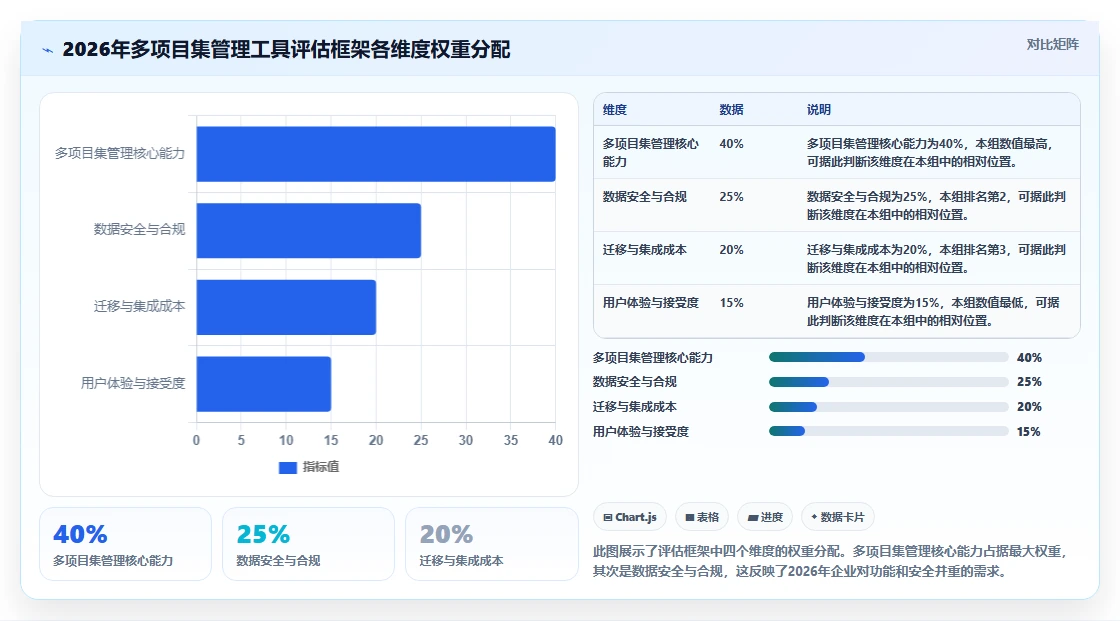Click the 多项目集管理核心能力 y-axis label
The image size is (1120, 621).
click(x=120, y=153)
